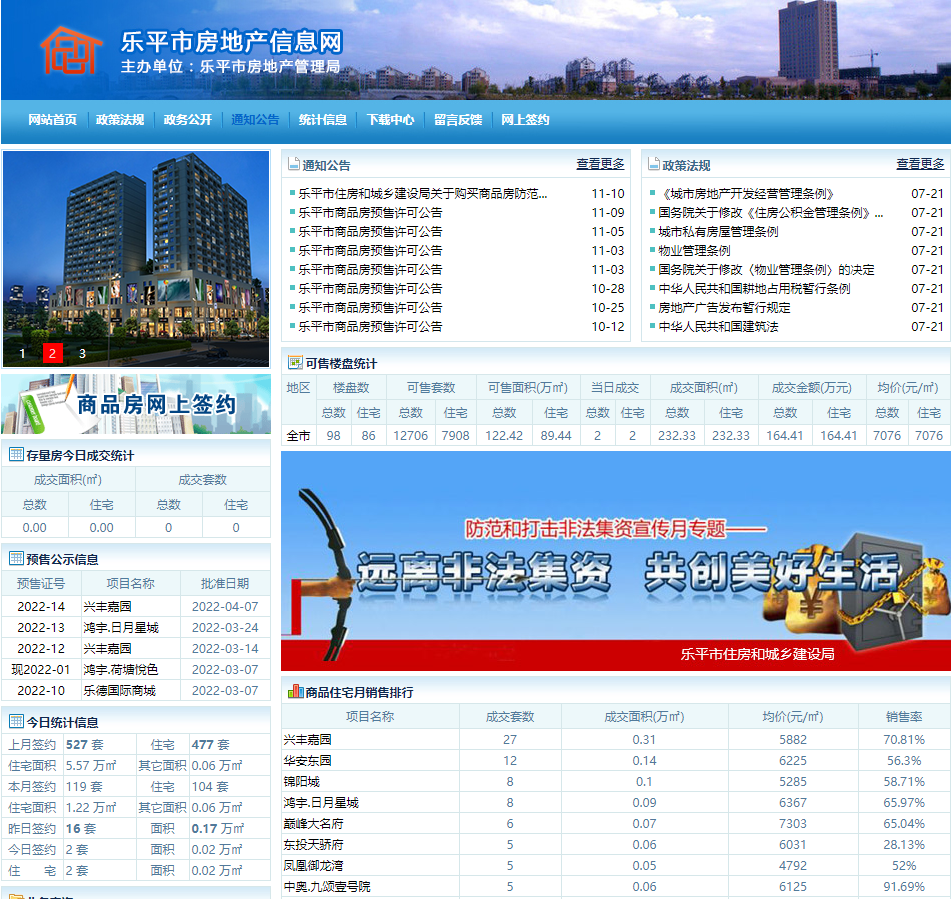Click the 商品住宅月销售排行 chart icon
The image size is (952, 899).
point(295,692)
